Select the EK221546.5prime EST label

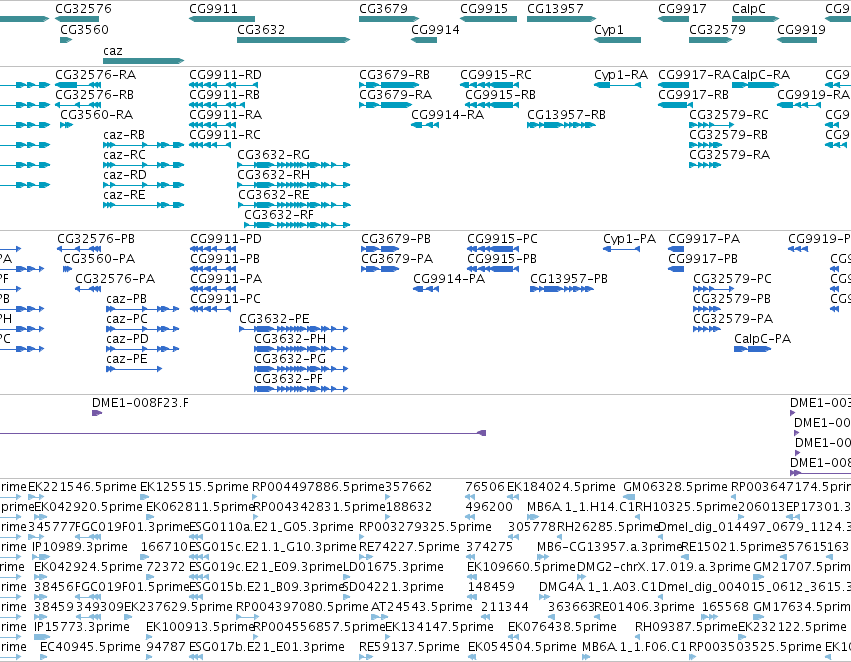(82, 487)
